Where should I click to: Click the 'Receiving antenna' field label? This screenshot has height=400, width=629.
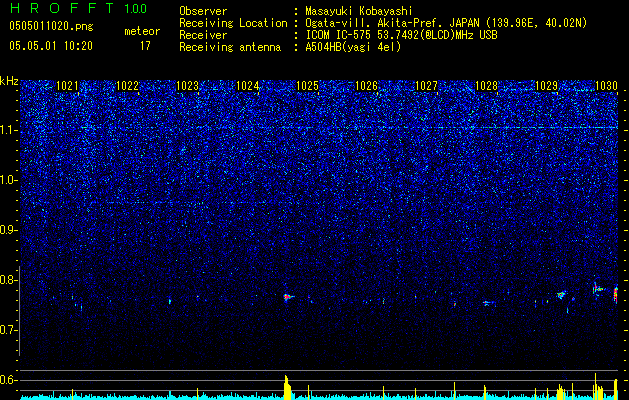[x=230, y=47]
